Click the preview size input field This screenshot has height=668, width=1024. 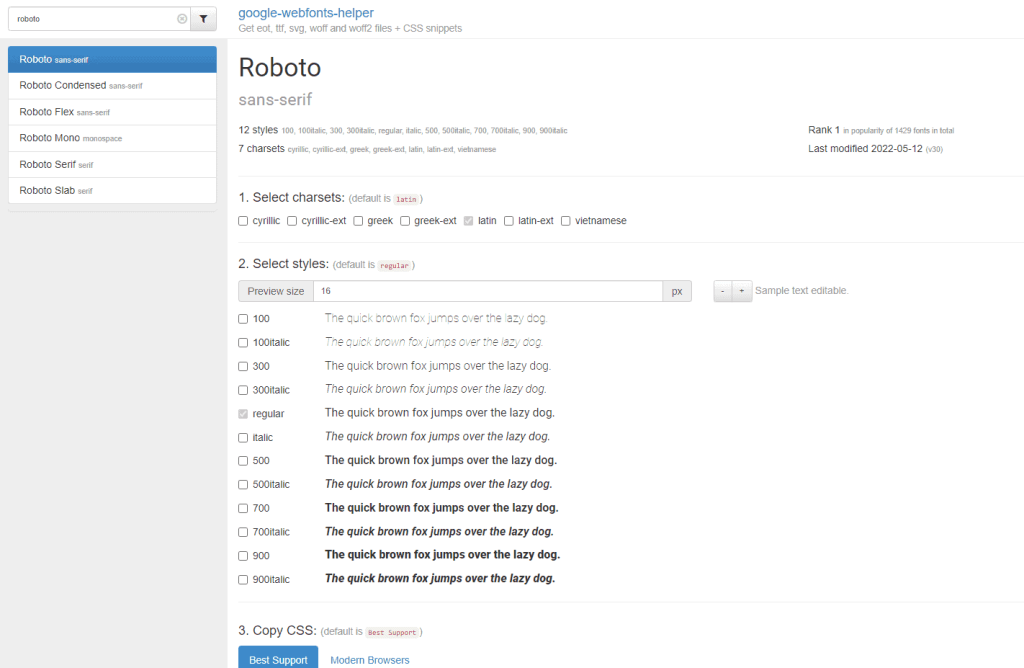pyautogui.click(x=488, y=291)
